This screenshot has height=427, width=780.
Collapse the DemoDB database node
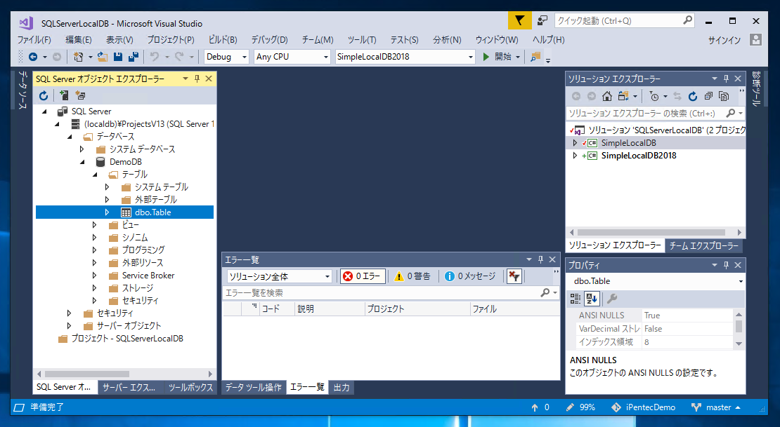(82, 162)
